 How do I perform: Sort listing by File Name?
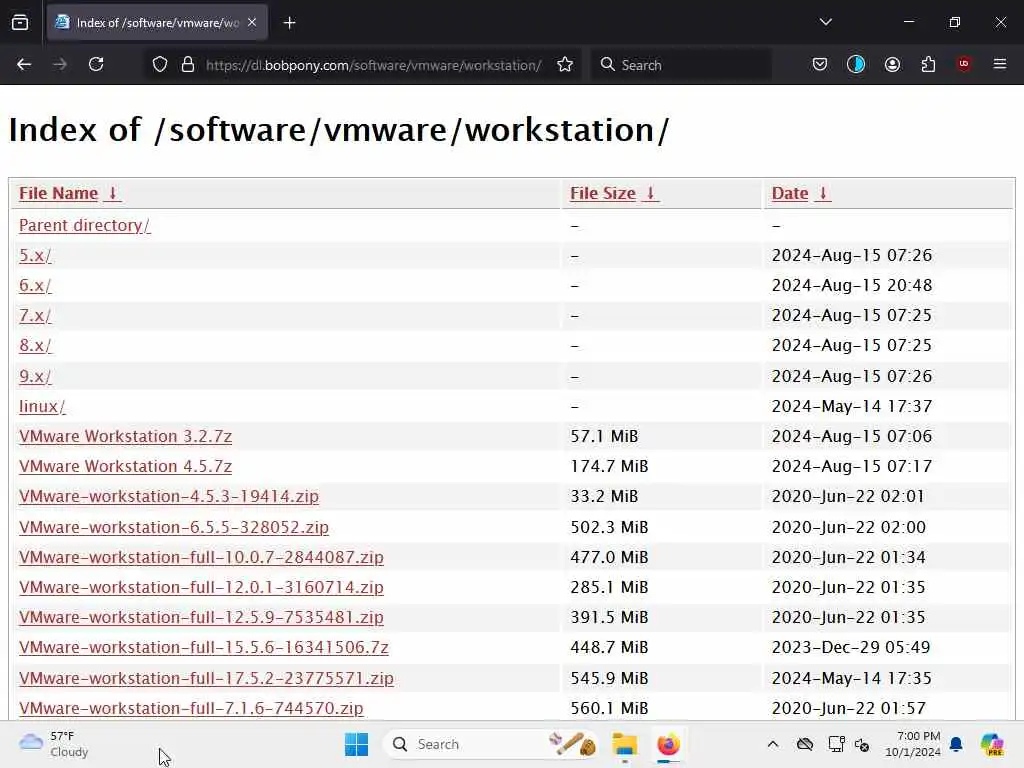click(x=69, y=193)
